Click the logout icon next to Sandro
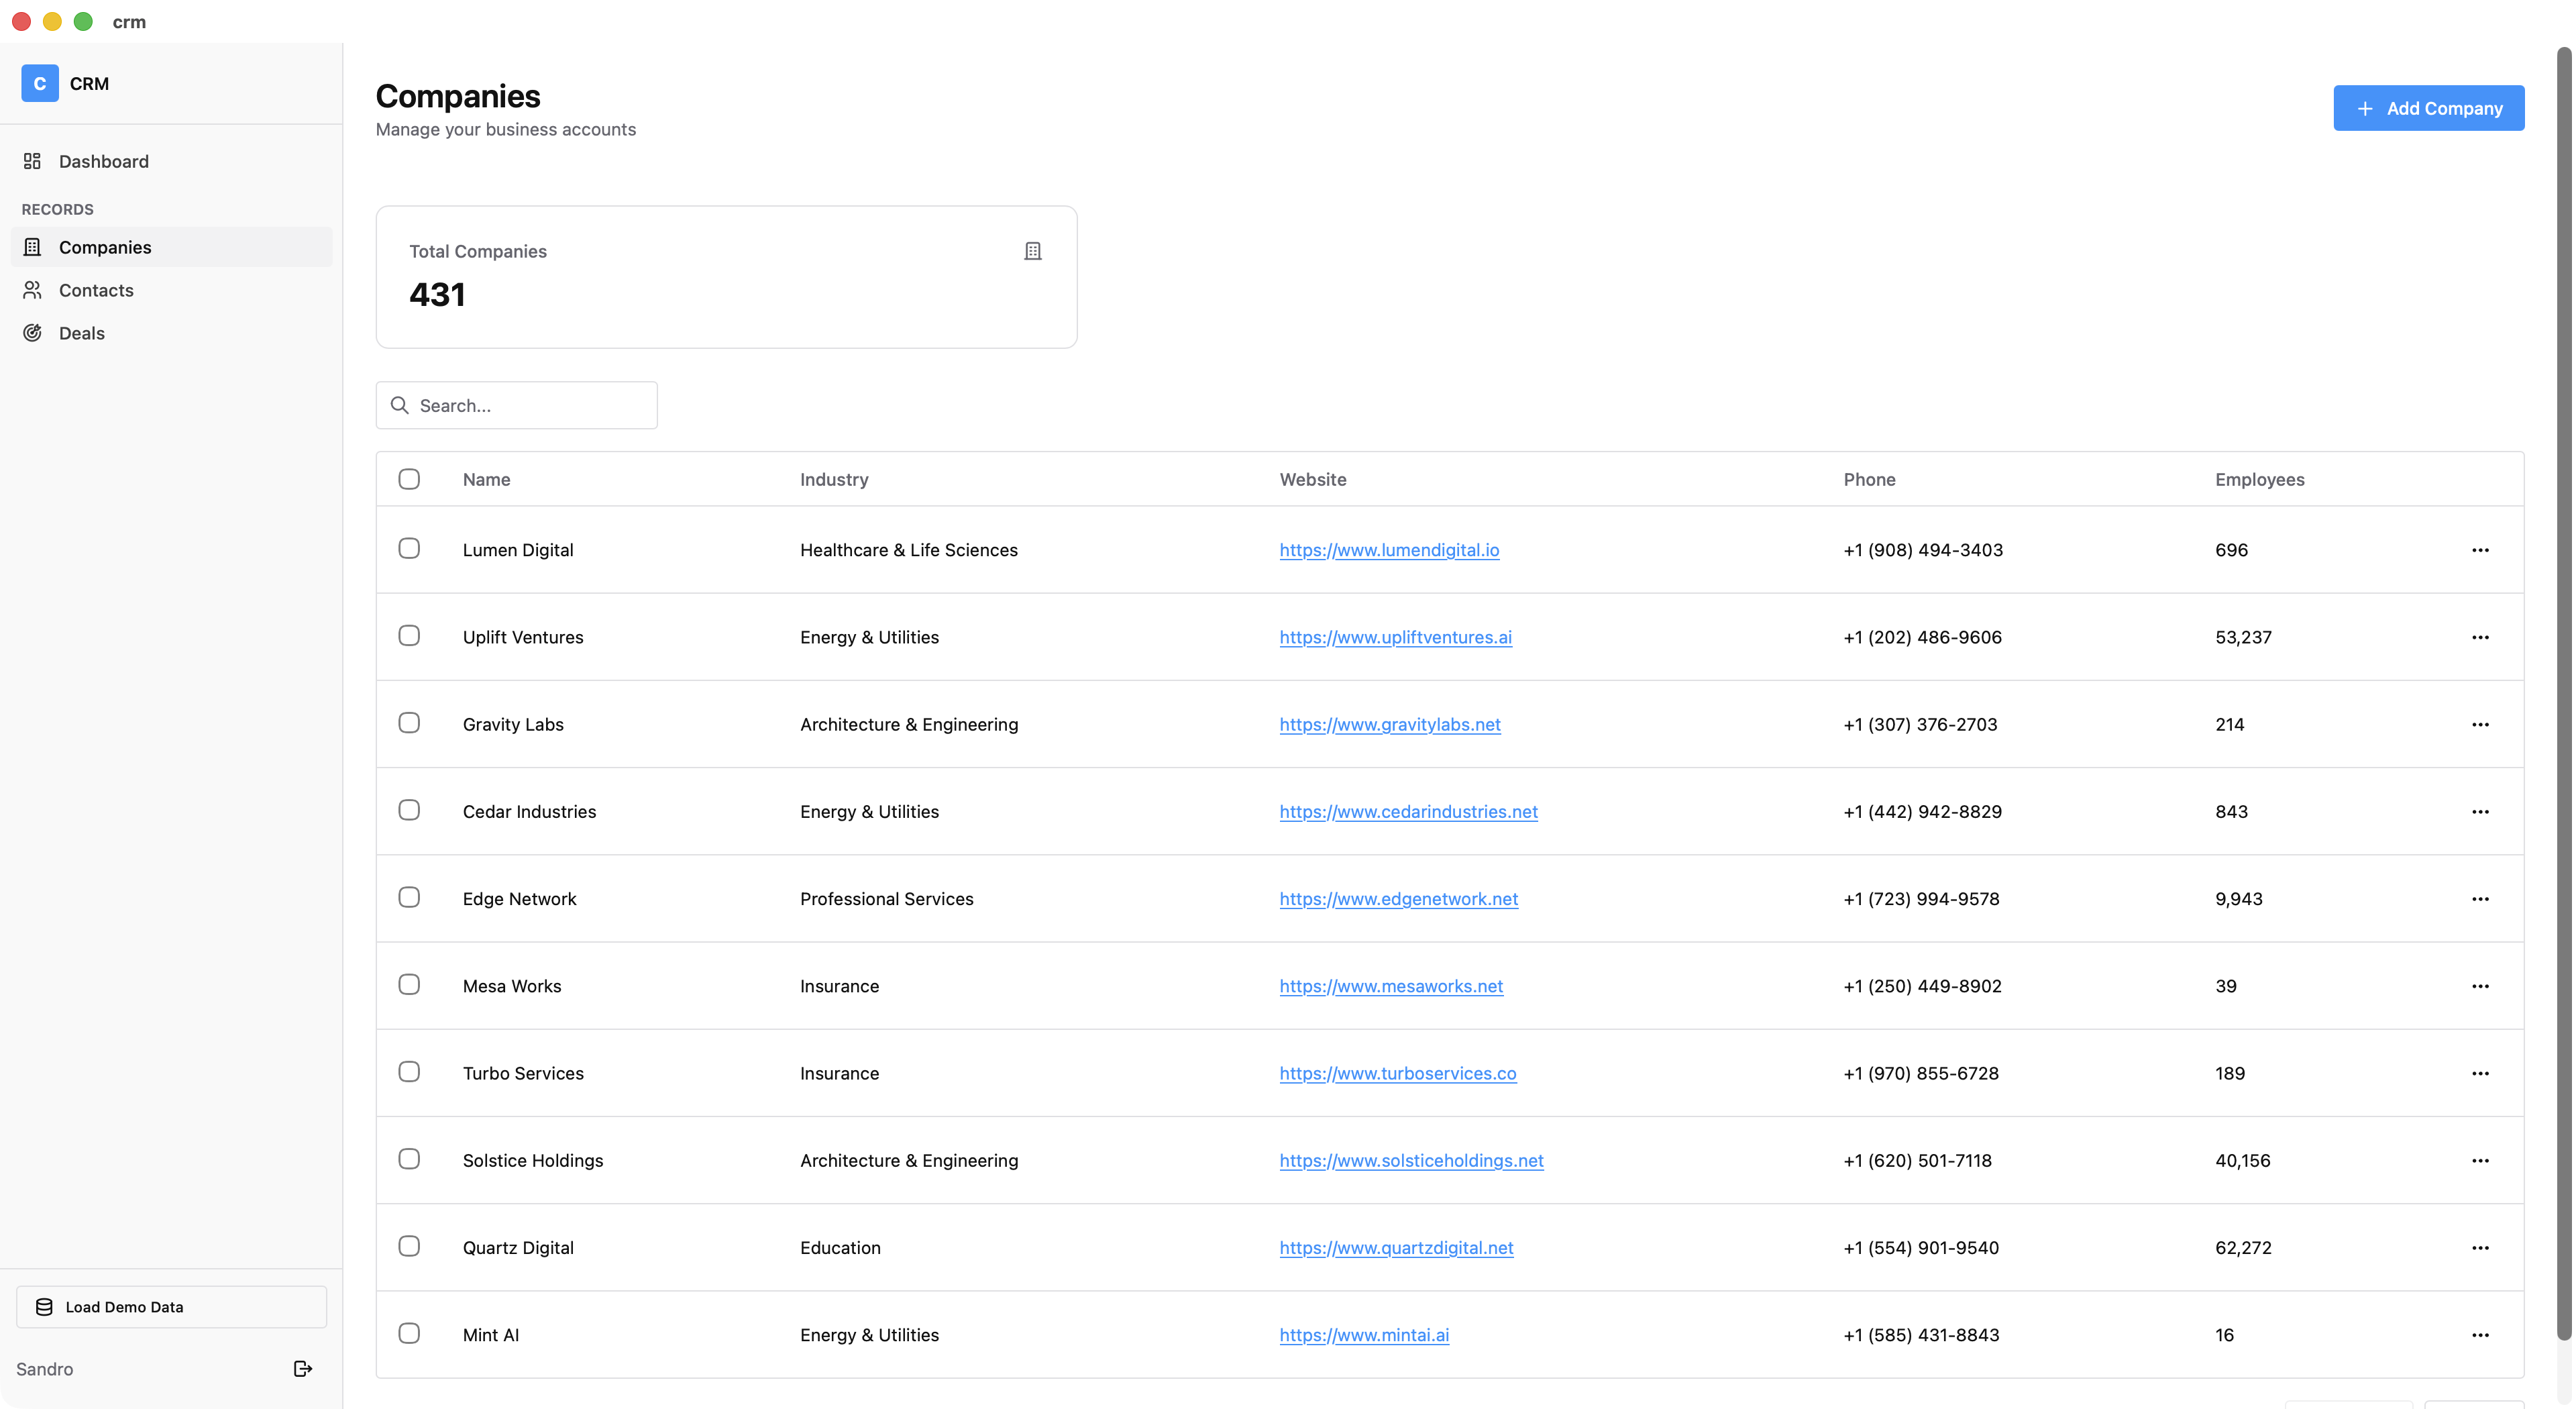The width and height of the screenshot is (2576, 1409). (x=303, y=1369)
